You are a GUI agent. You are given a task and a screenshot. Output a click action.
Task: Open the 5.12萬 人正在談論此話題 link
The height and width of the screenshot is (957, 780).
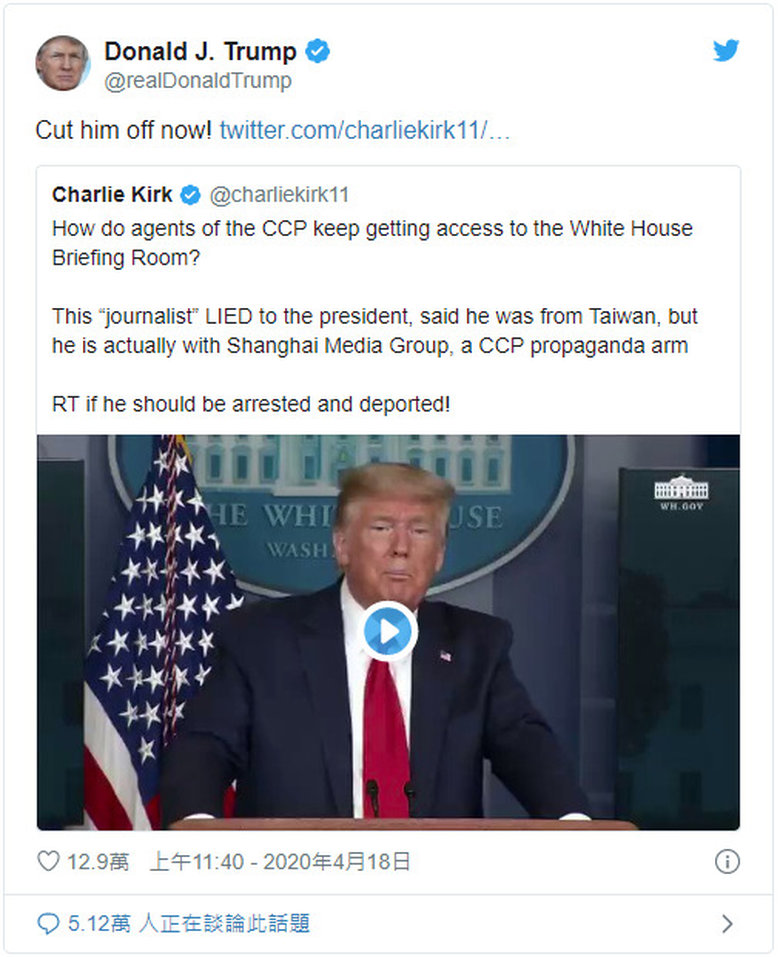click(189, 923)
